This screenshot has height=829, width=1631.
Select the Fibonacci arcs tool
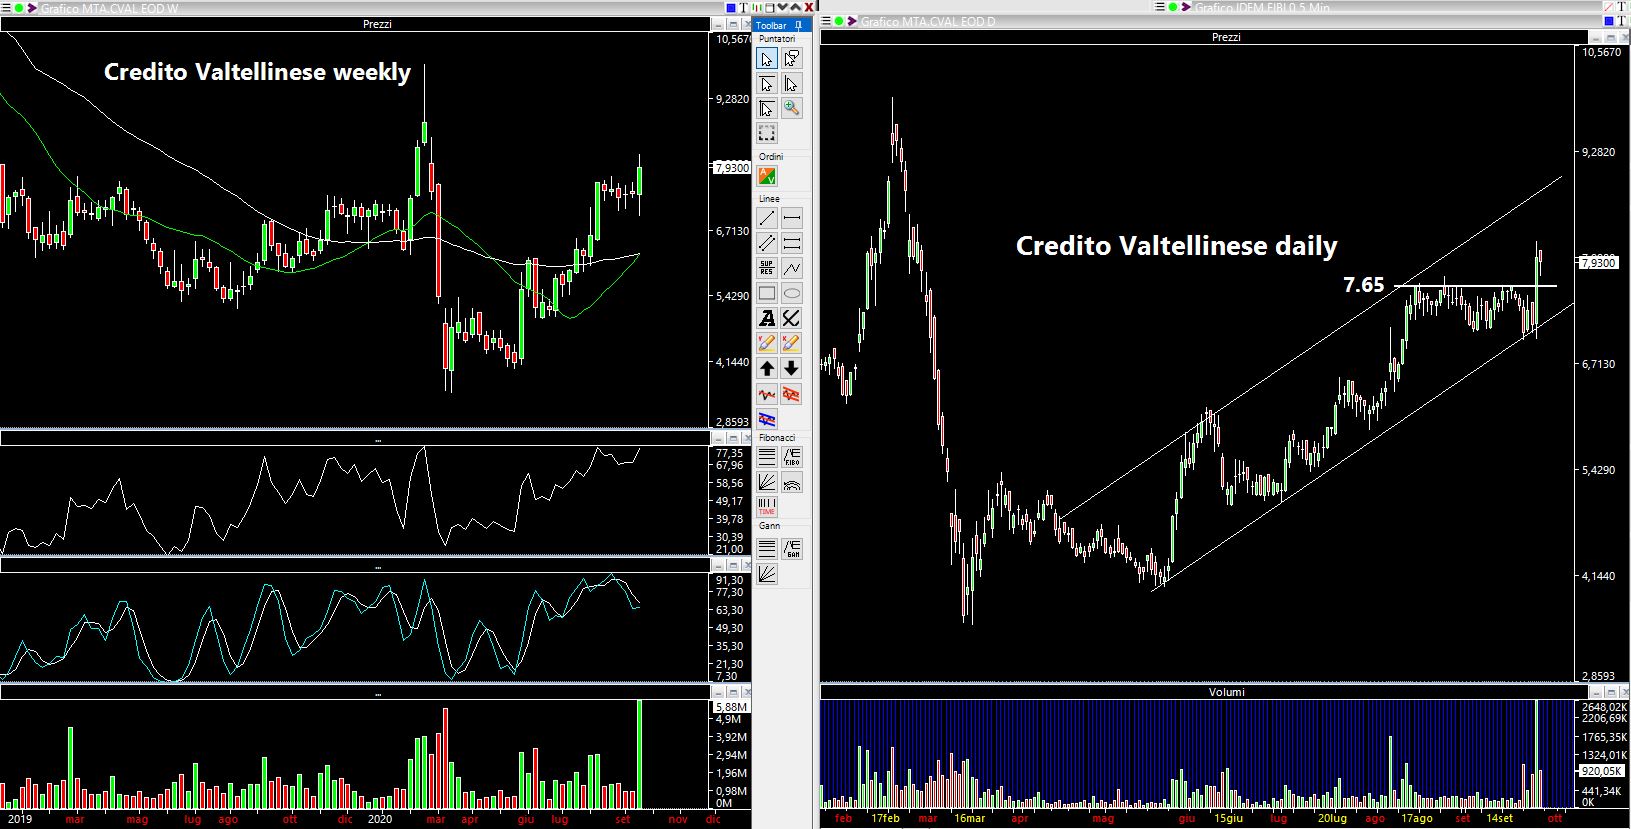pos(791,482)
